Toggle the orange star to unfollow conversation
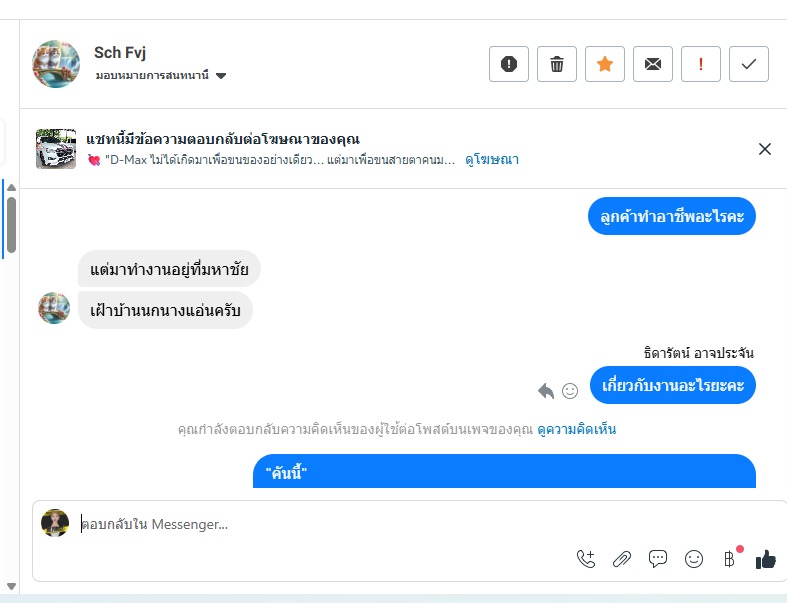Viewport: 787px width, 603px height. (605, 64)
